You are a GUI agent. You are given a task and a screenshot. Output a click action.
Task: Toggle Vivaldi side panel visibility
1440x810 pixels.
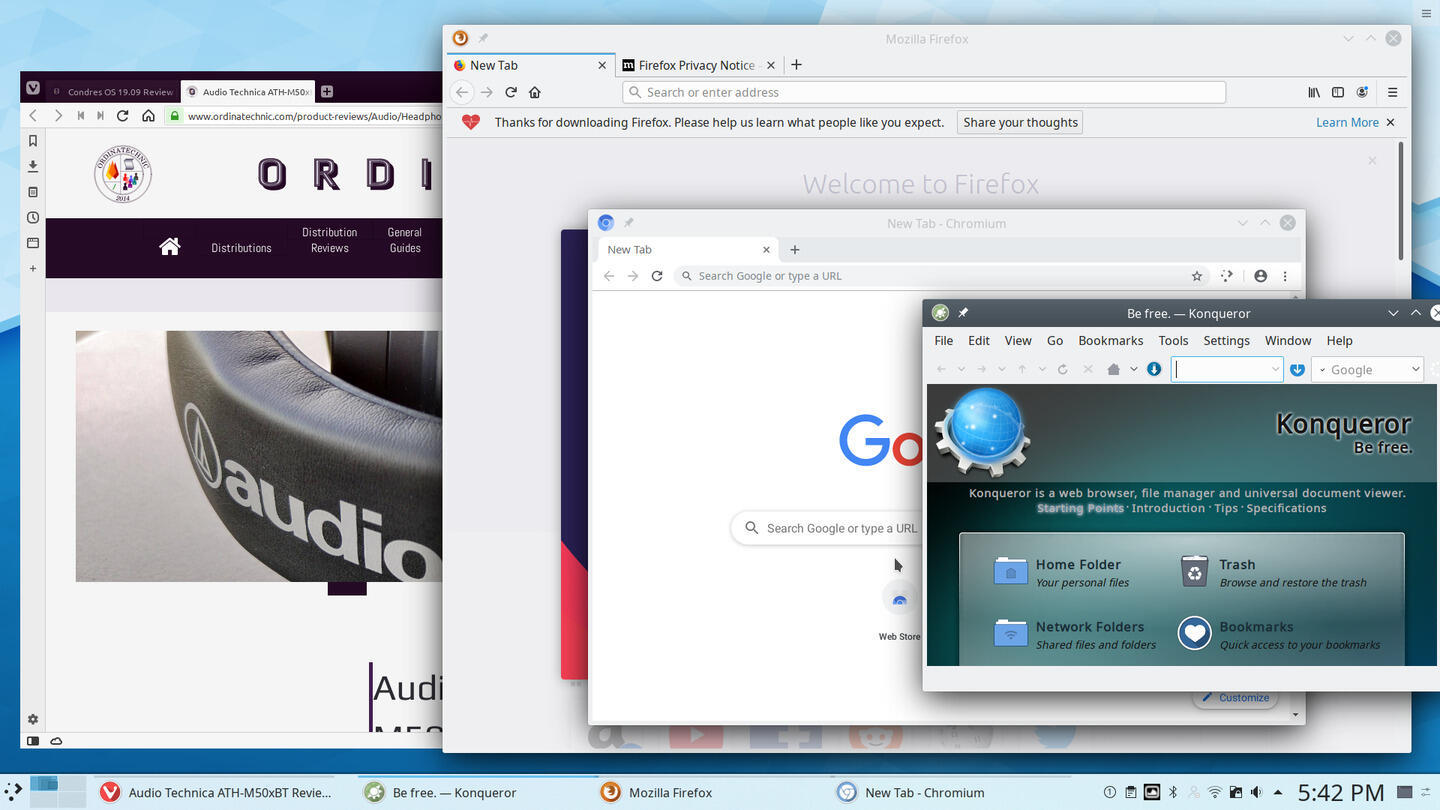point(33,741)
